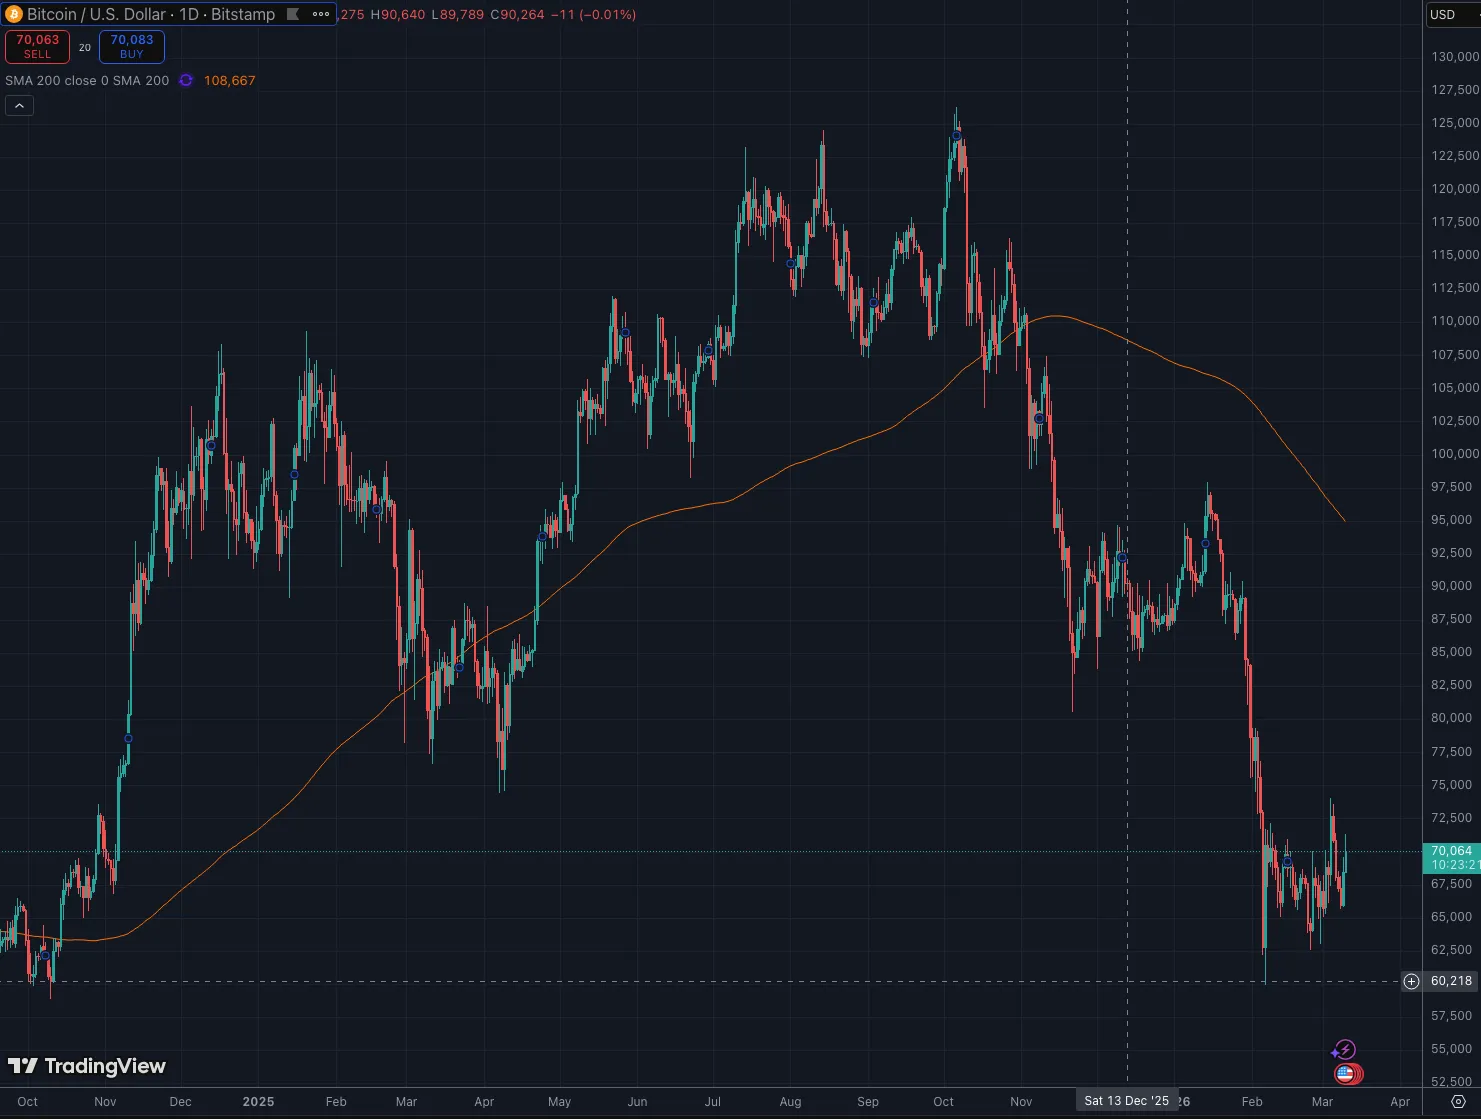Click the Aug label on the time axis
This screenshot has height=1119, width=1481.
coord(790,1102)
